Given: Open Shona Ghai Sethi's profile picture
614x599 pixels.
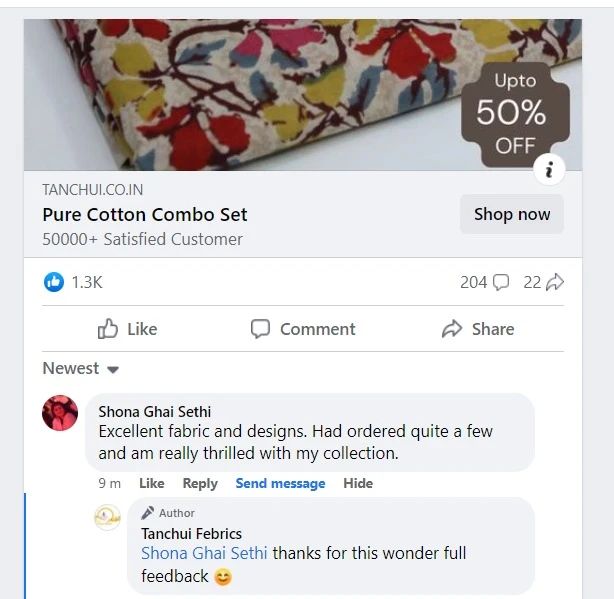Looking at the screenshot, I should point(60,413).
